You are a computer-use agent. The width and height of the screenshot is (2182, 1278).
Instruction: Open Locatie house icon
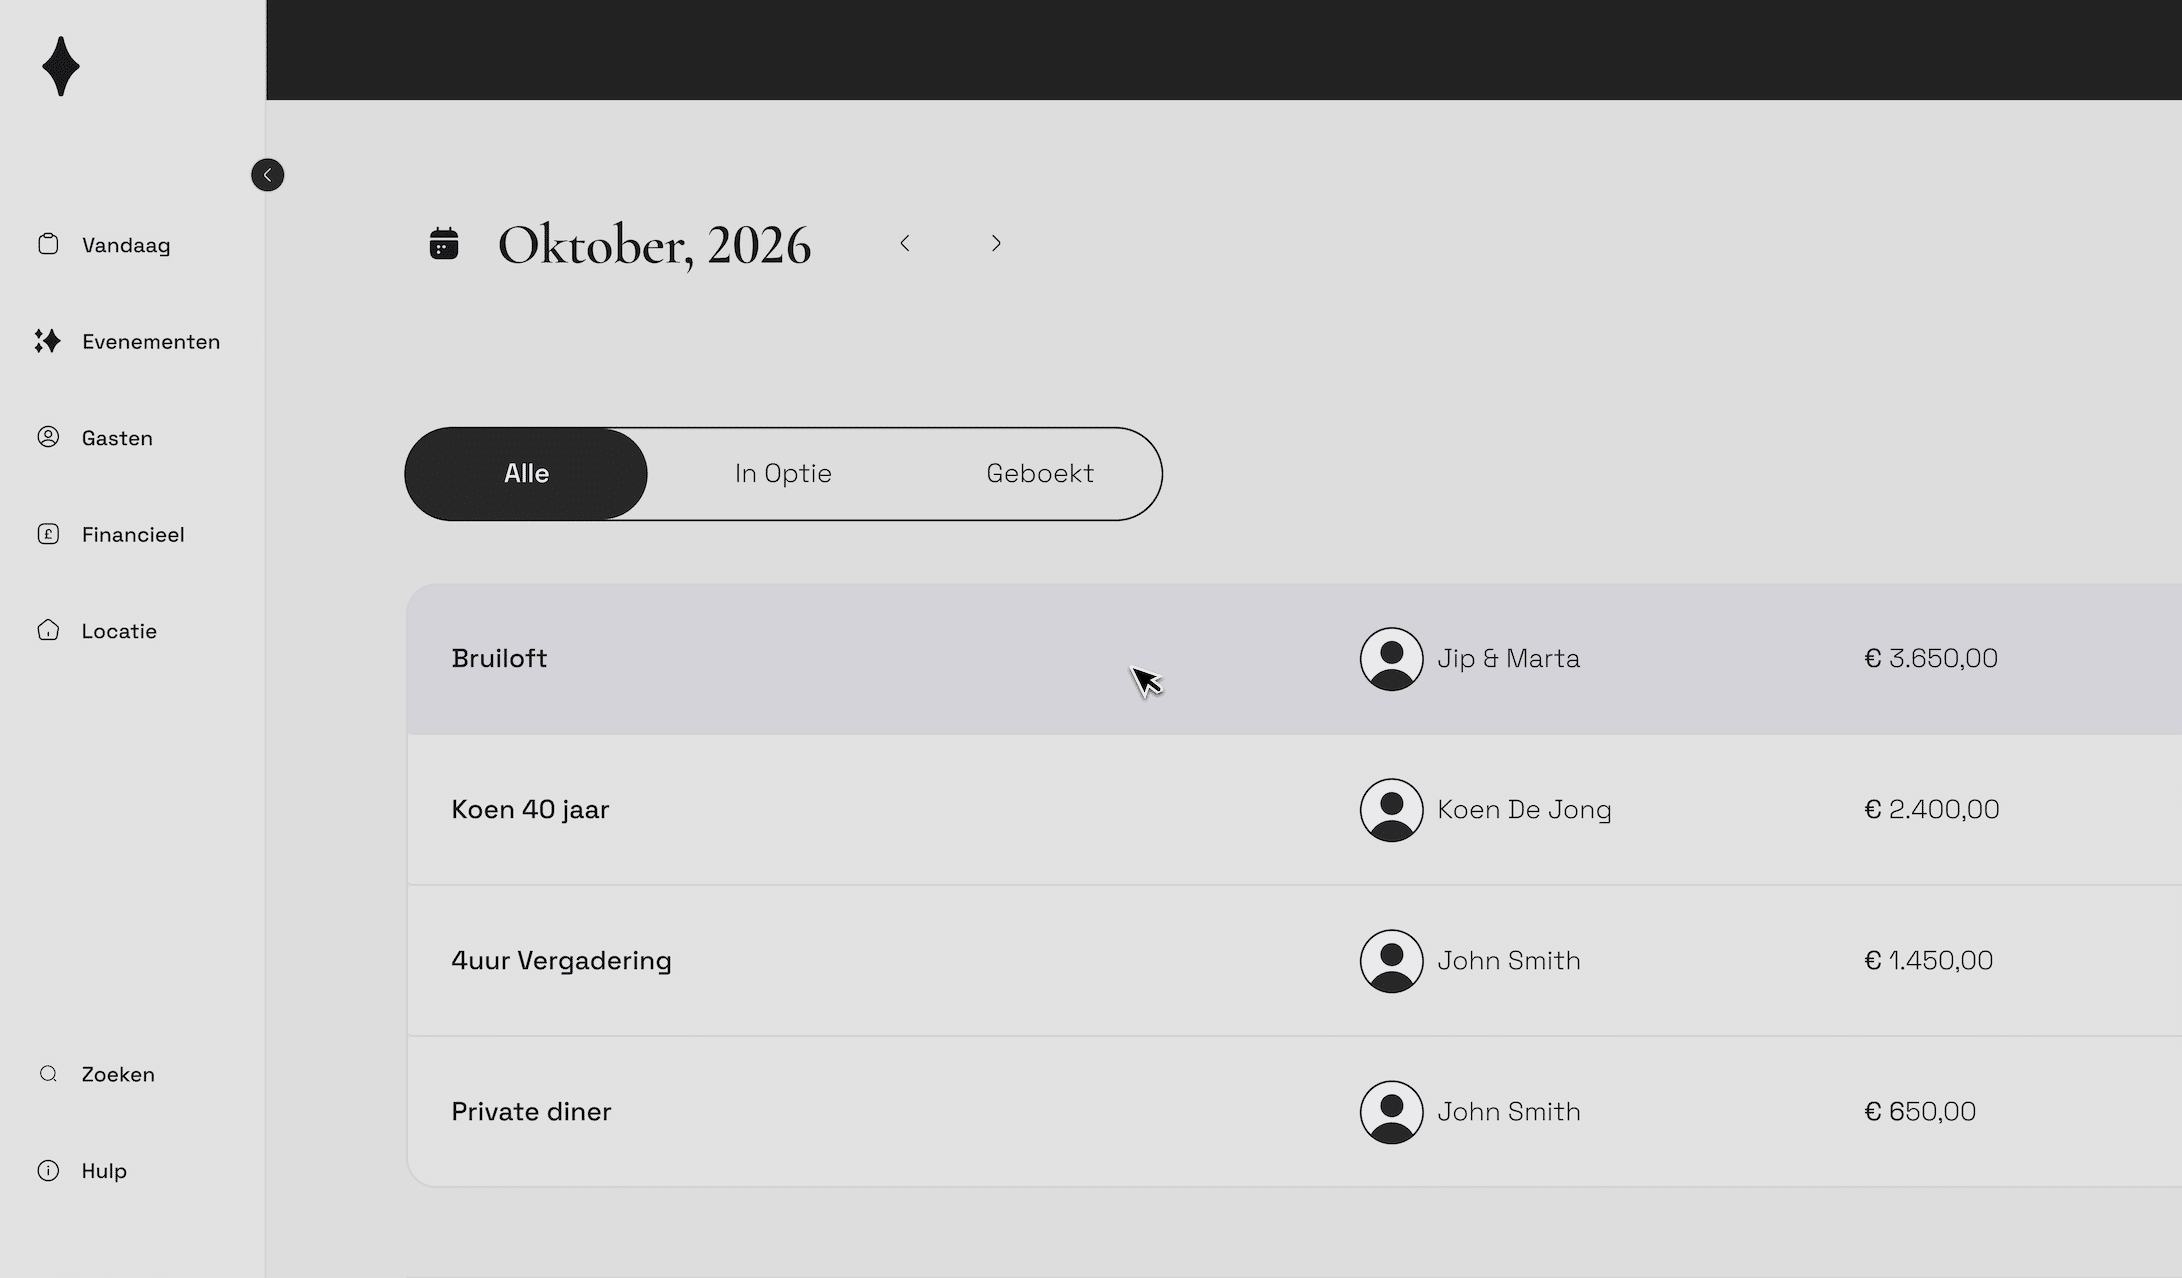(48, 630)
